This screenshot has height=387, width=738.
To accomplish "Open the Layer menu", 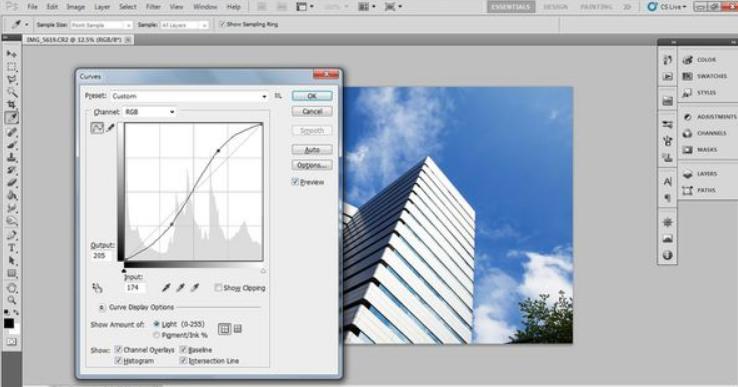I will [102, 7].
